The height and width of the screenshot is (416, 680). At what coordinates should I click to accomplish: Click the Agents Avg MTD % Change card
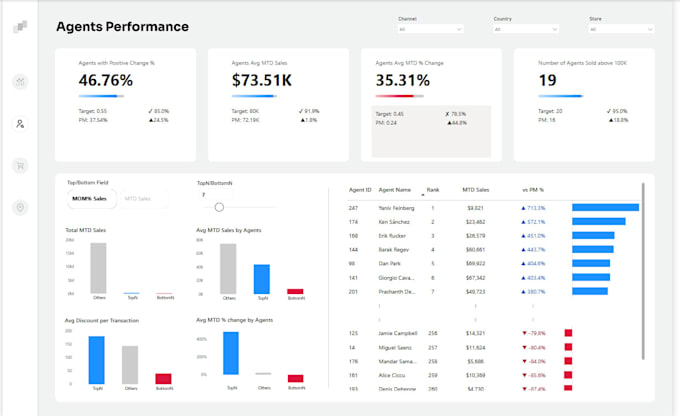pos(431,105)
